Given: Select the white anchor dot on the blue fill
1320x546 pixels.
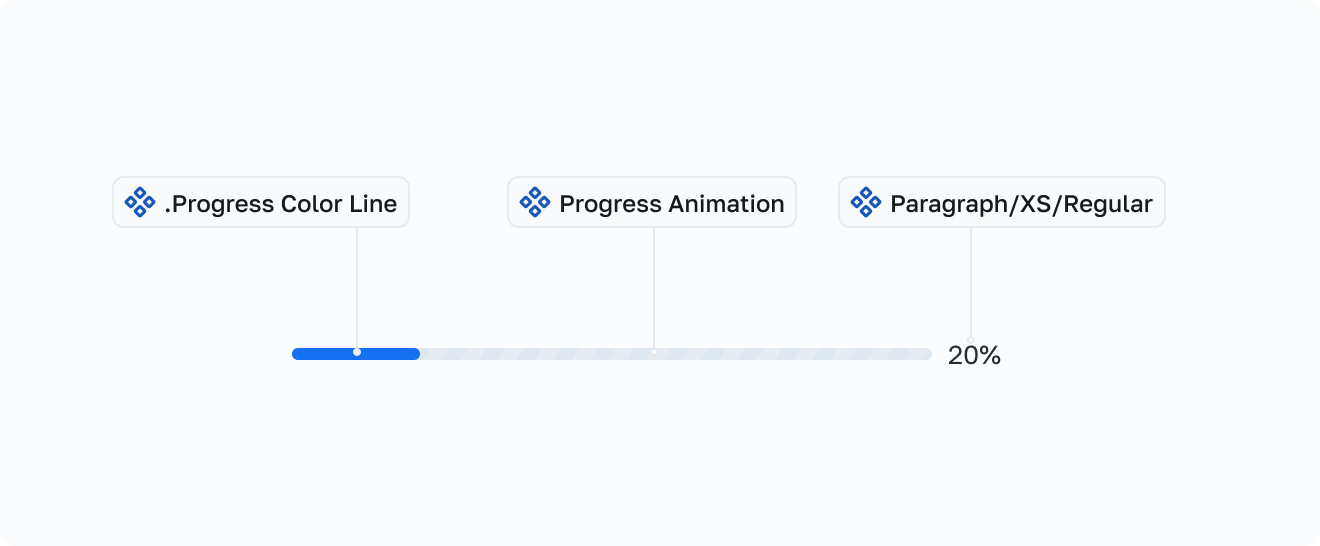Looking at the screenshot, I should (x=357, y=352).
